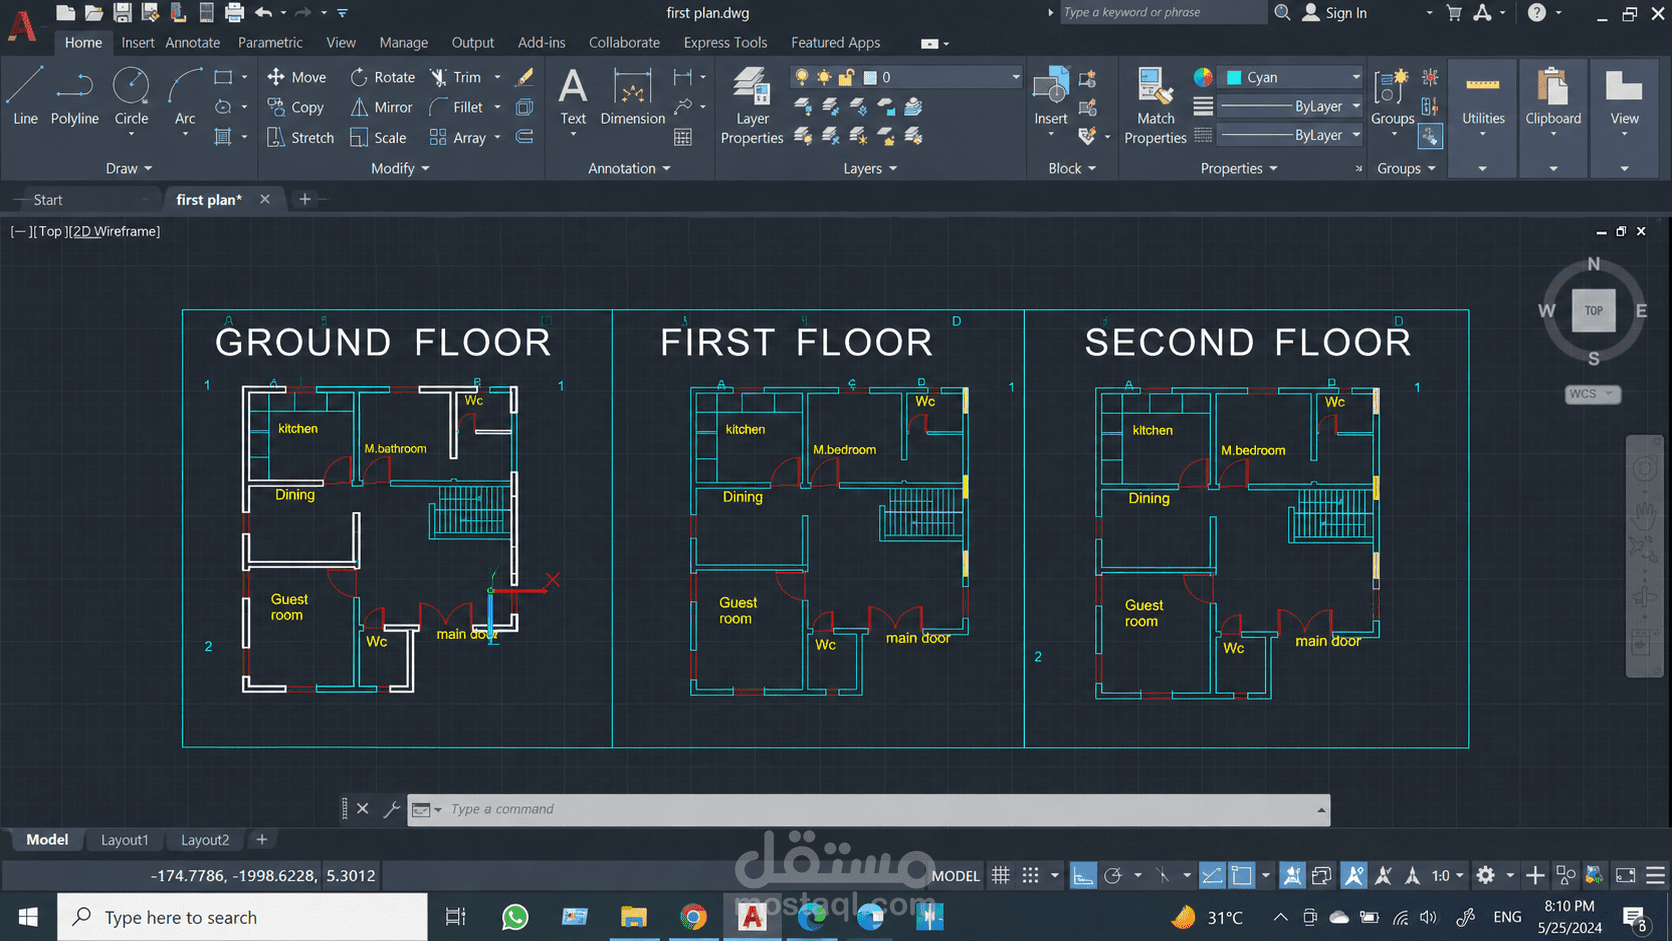
Task: Click the Workspace Switching gear
Action: tap(1486, 876)
